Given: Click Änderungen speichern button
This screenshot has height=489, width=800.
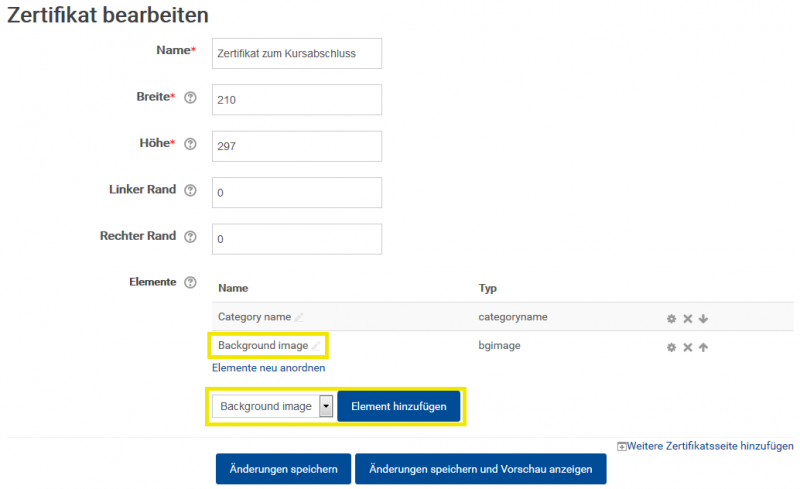Looking at the screenshot, I should pos(283,469).
